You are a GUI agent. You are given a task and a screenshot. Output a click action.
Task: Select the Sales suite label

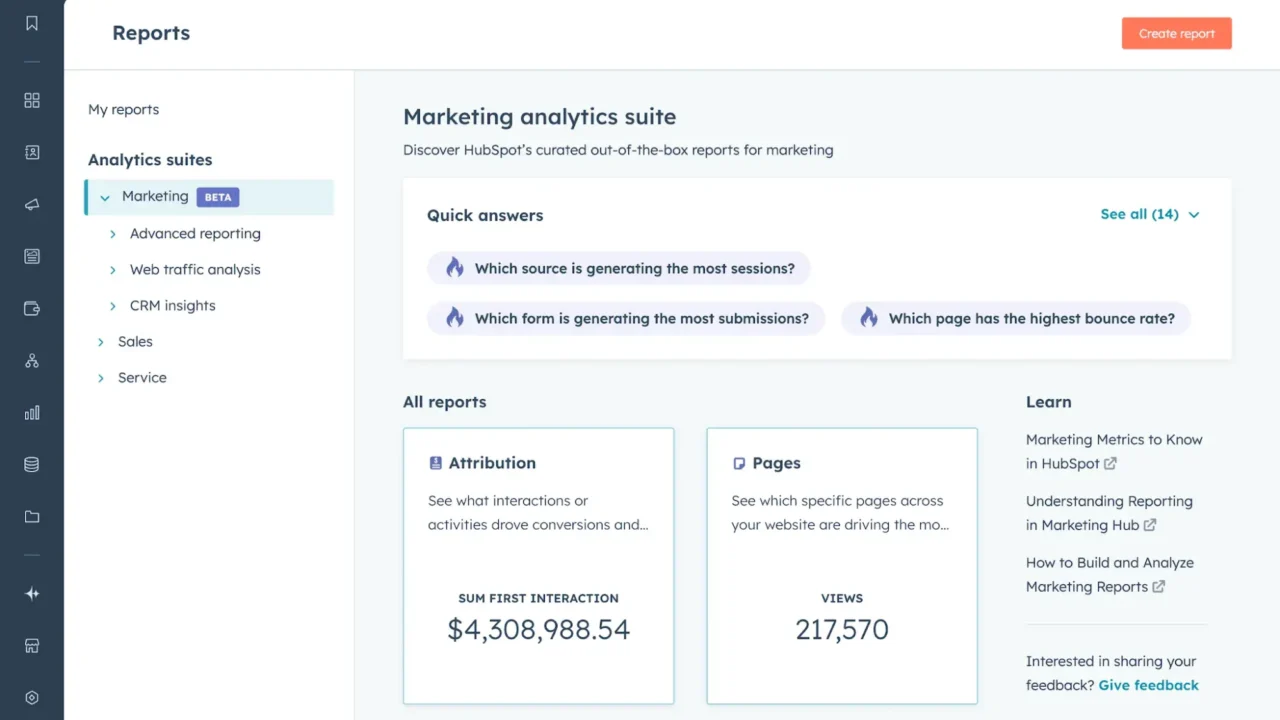(x=135, y=341)
